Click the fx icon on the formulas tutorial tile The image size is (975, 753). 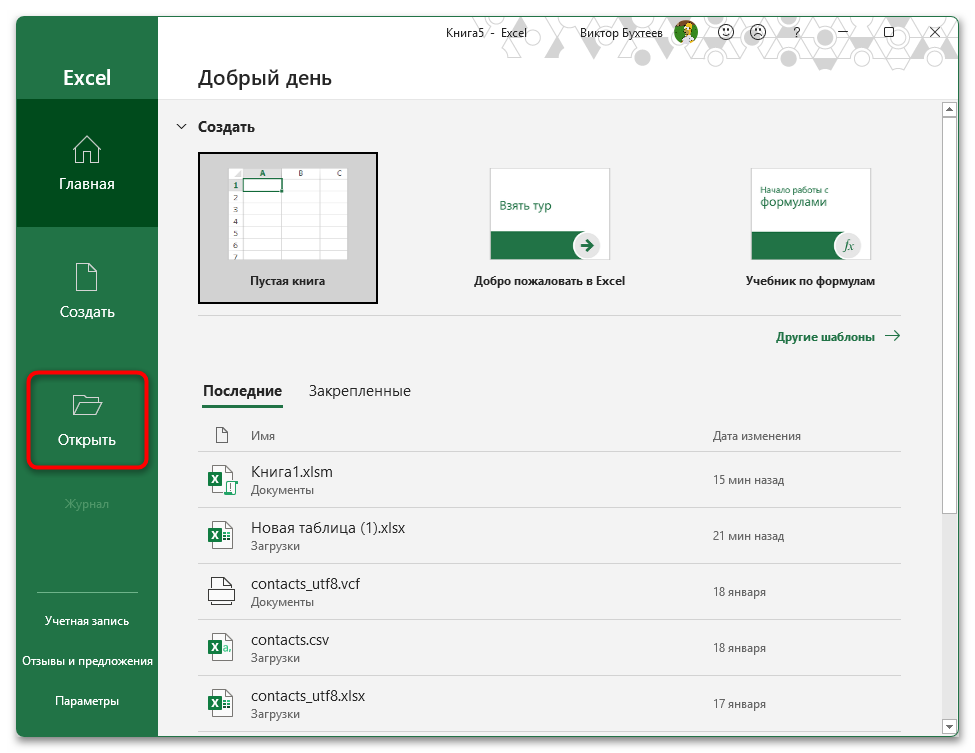pos(848,246)
